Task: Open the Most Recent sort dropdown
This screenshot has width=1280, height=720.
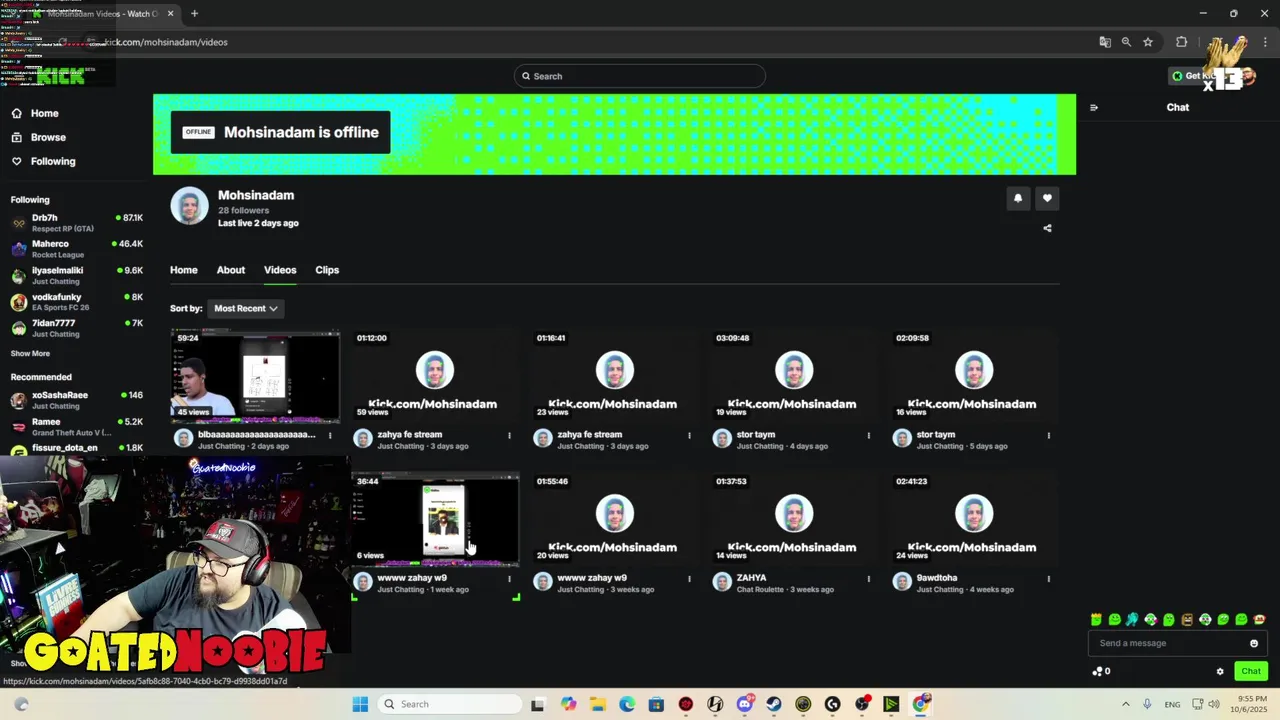Action: pos(245,308)
